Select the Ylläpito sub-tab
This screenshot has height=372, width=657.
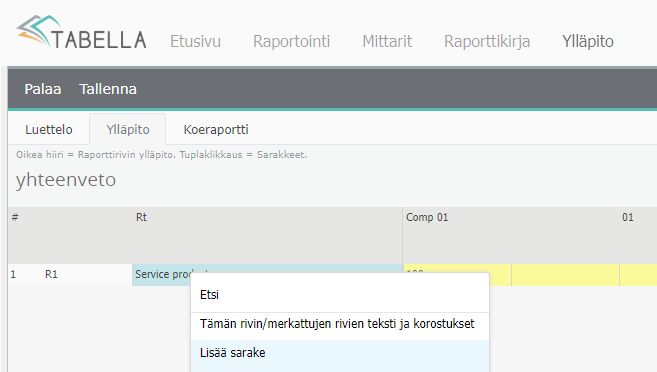click(128, 129)
